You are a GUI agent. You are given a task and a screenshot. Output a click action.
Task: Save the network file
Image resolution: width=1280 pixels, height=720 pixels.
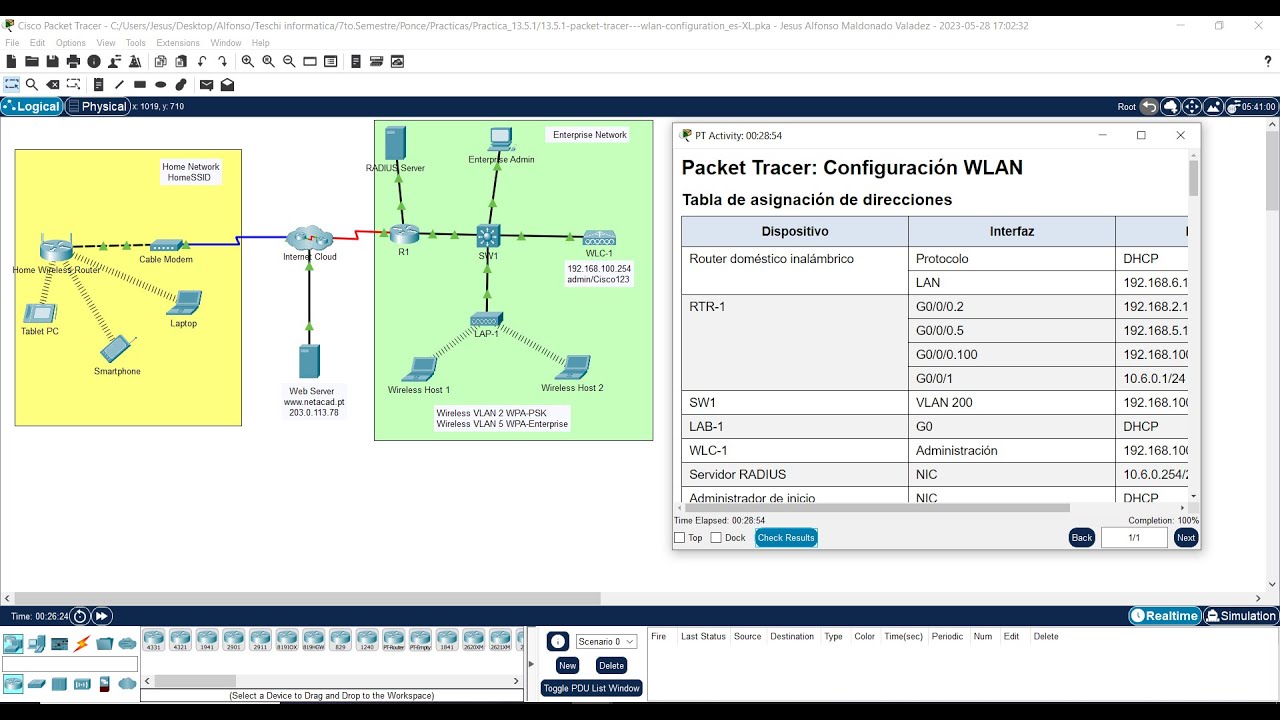52,61
